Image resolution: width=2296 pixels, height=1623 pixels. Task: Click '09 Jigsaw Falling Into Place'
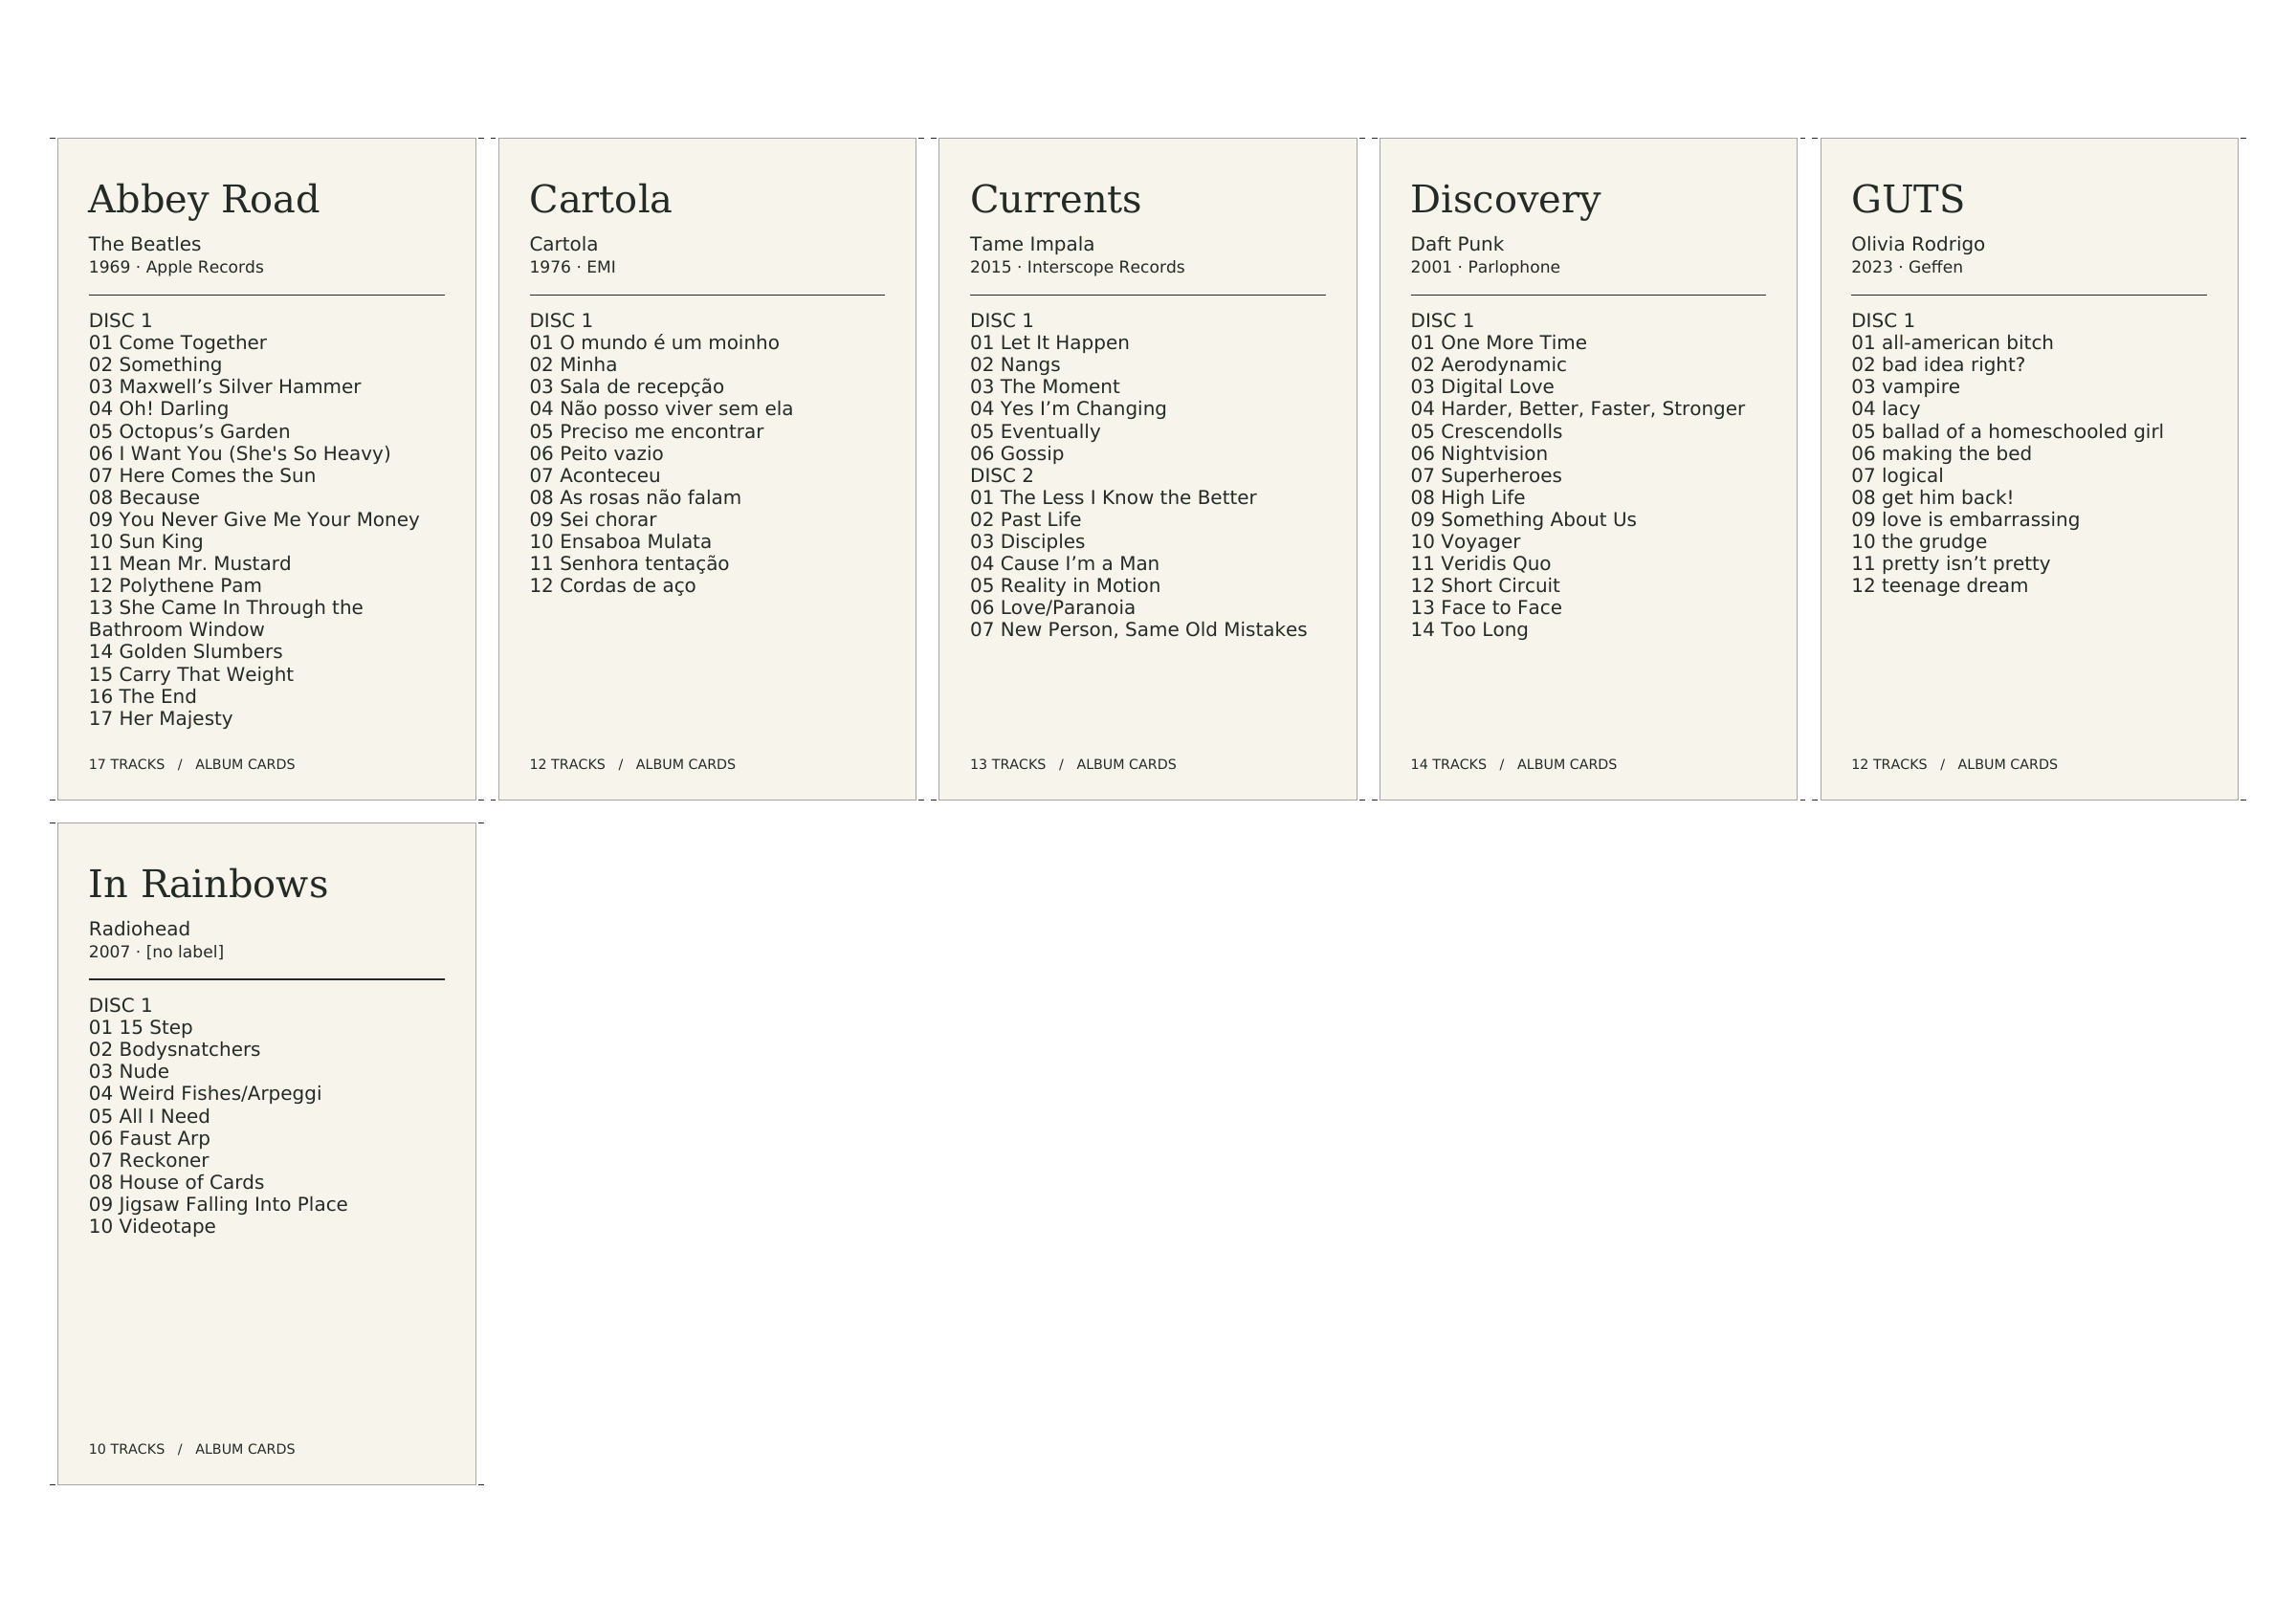[x=218, y=1205]
